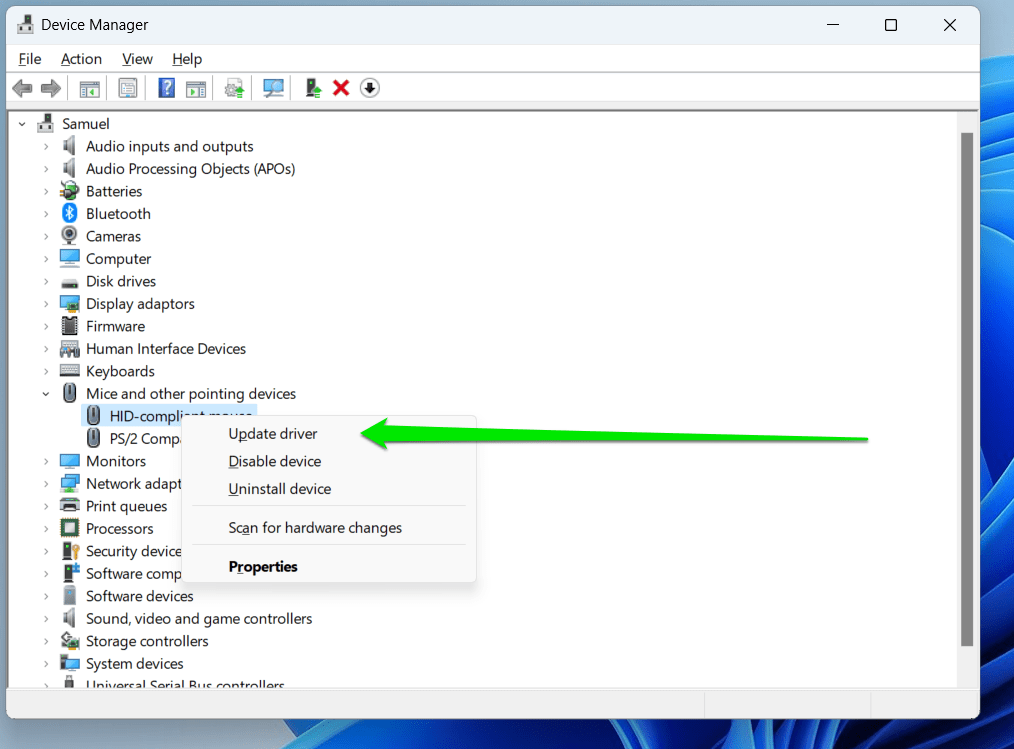
Task: Open Help using the question mark toolbar icon
Action: [x=166, y=88]
